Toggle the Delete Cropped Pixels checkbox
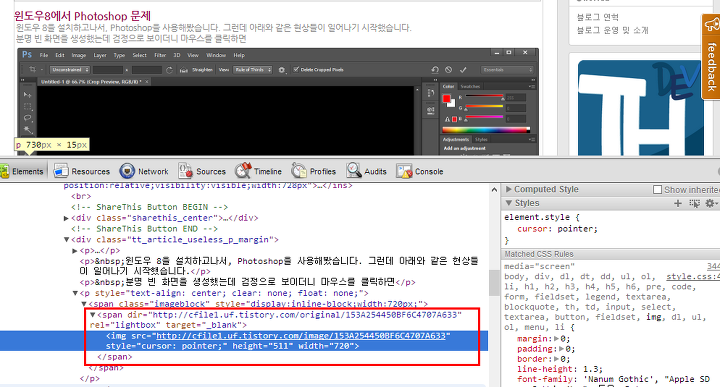Image resolution: width=720 pixels, height=387 pixels. click(296, 70)
